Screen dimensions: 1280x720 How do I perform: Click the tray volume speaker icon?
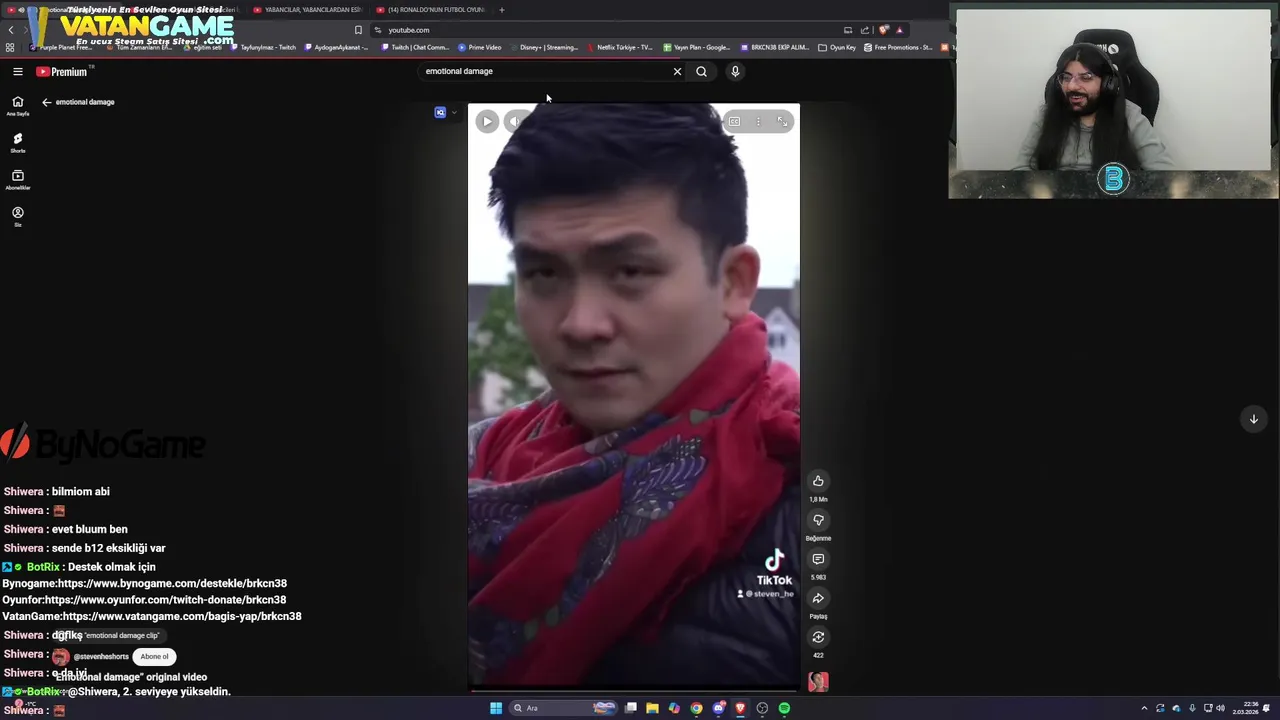click(x=1220, y=708)
